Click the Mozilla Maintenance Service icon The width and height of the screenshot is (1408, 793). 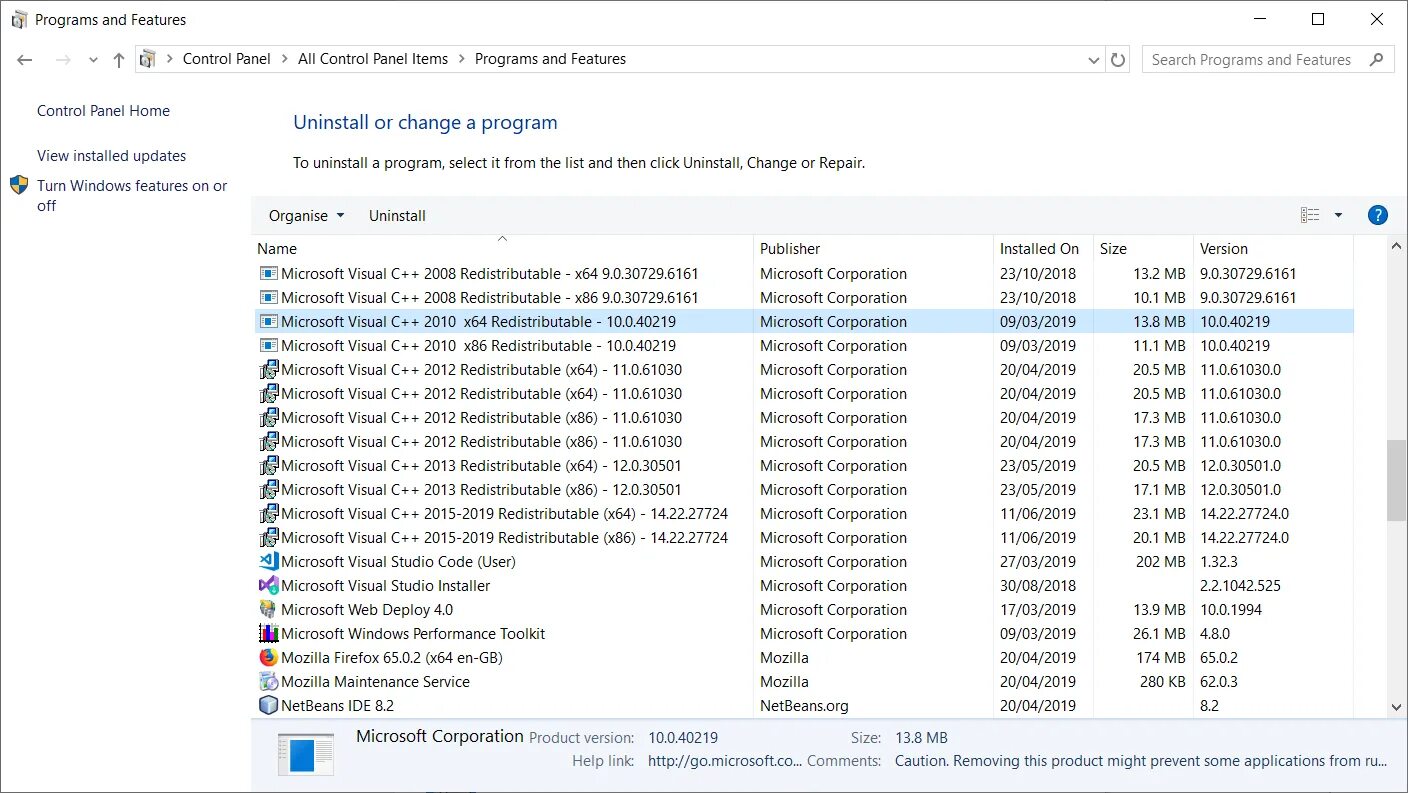tap(268, 682)
